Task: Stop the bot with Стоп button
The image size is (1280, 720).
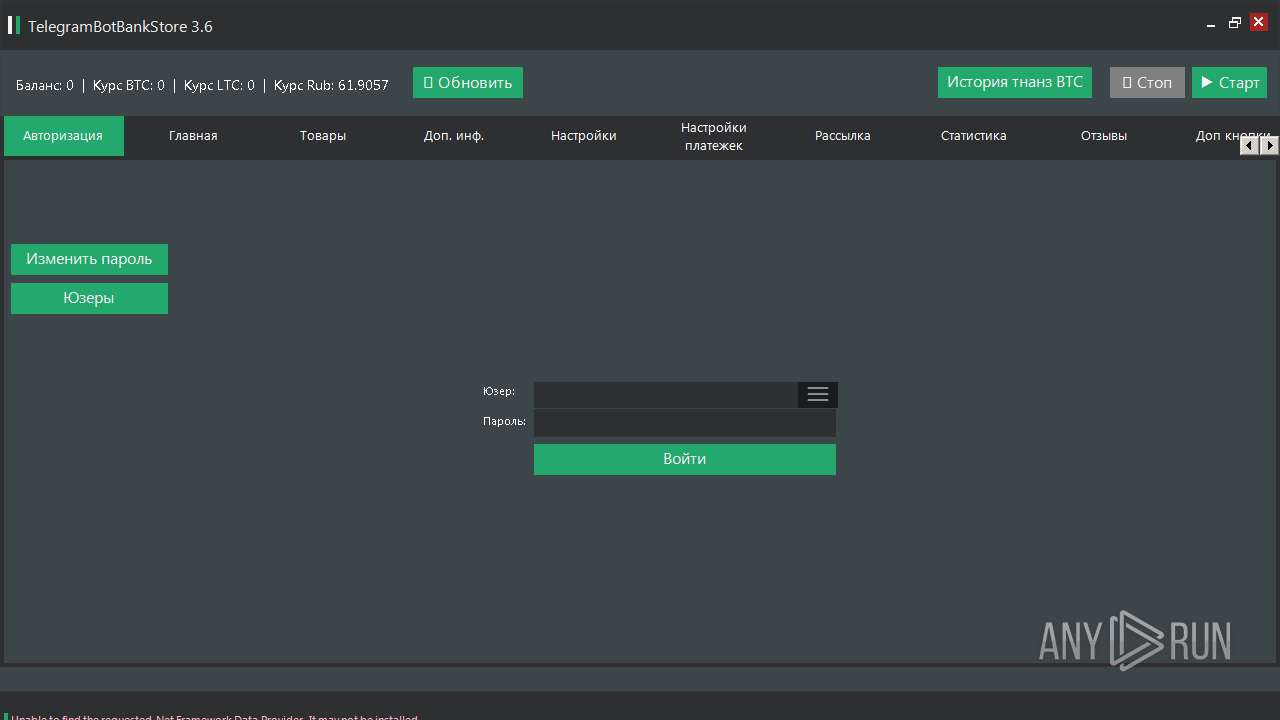Action: 1147,82
